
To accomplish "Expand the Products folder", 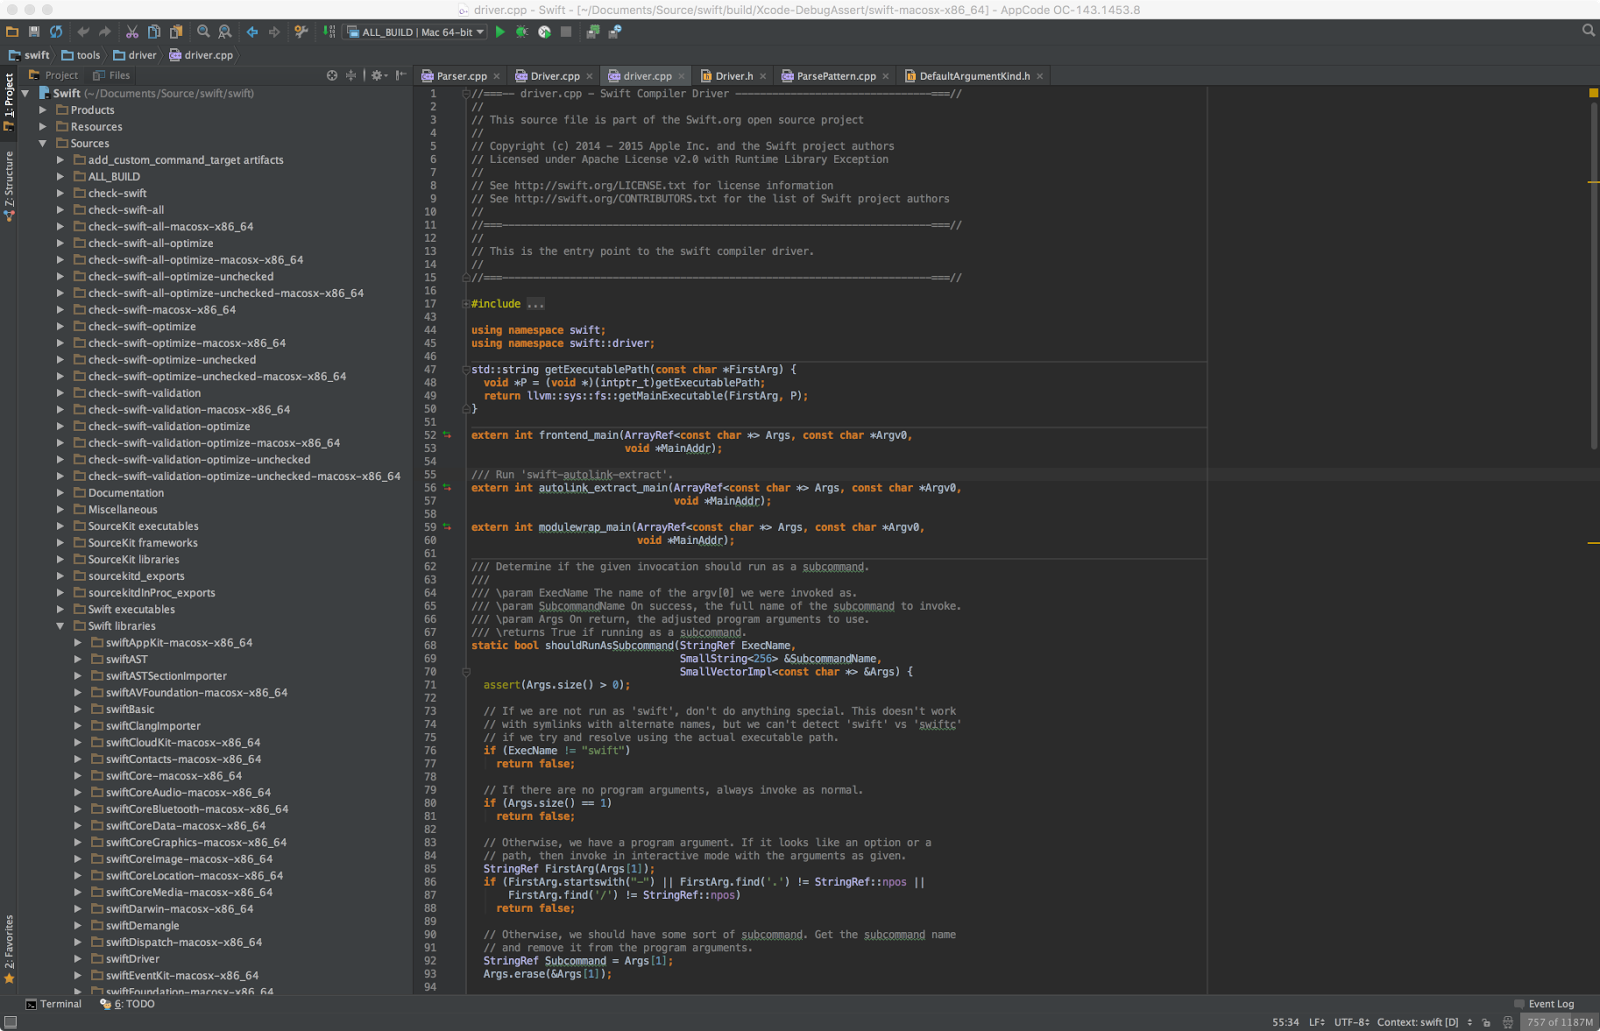I will click(43, 110).
